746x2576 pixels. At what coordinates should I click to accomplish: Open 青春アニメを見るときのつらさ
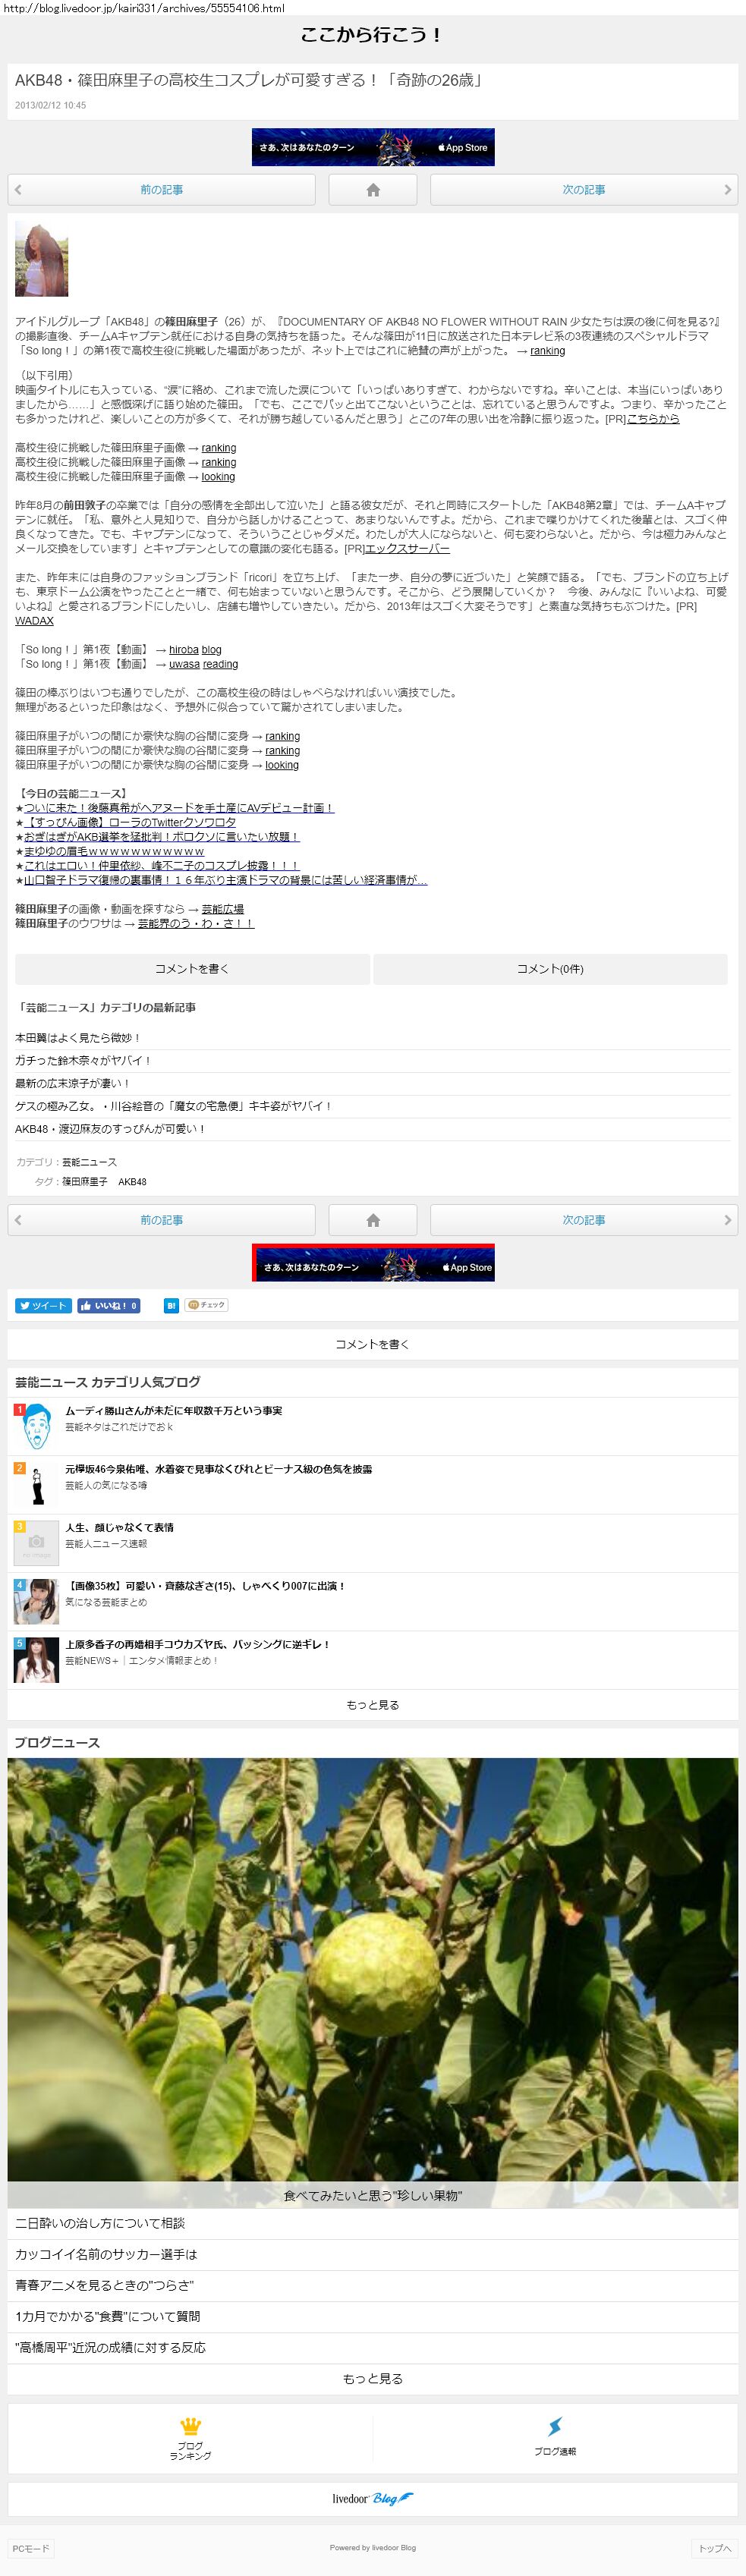(373, 2285)
